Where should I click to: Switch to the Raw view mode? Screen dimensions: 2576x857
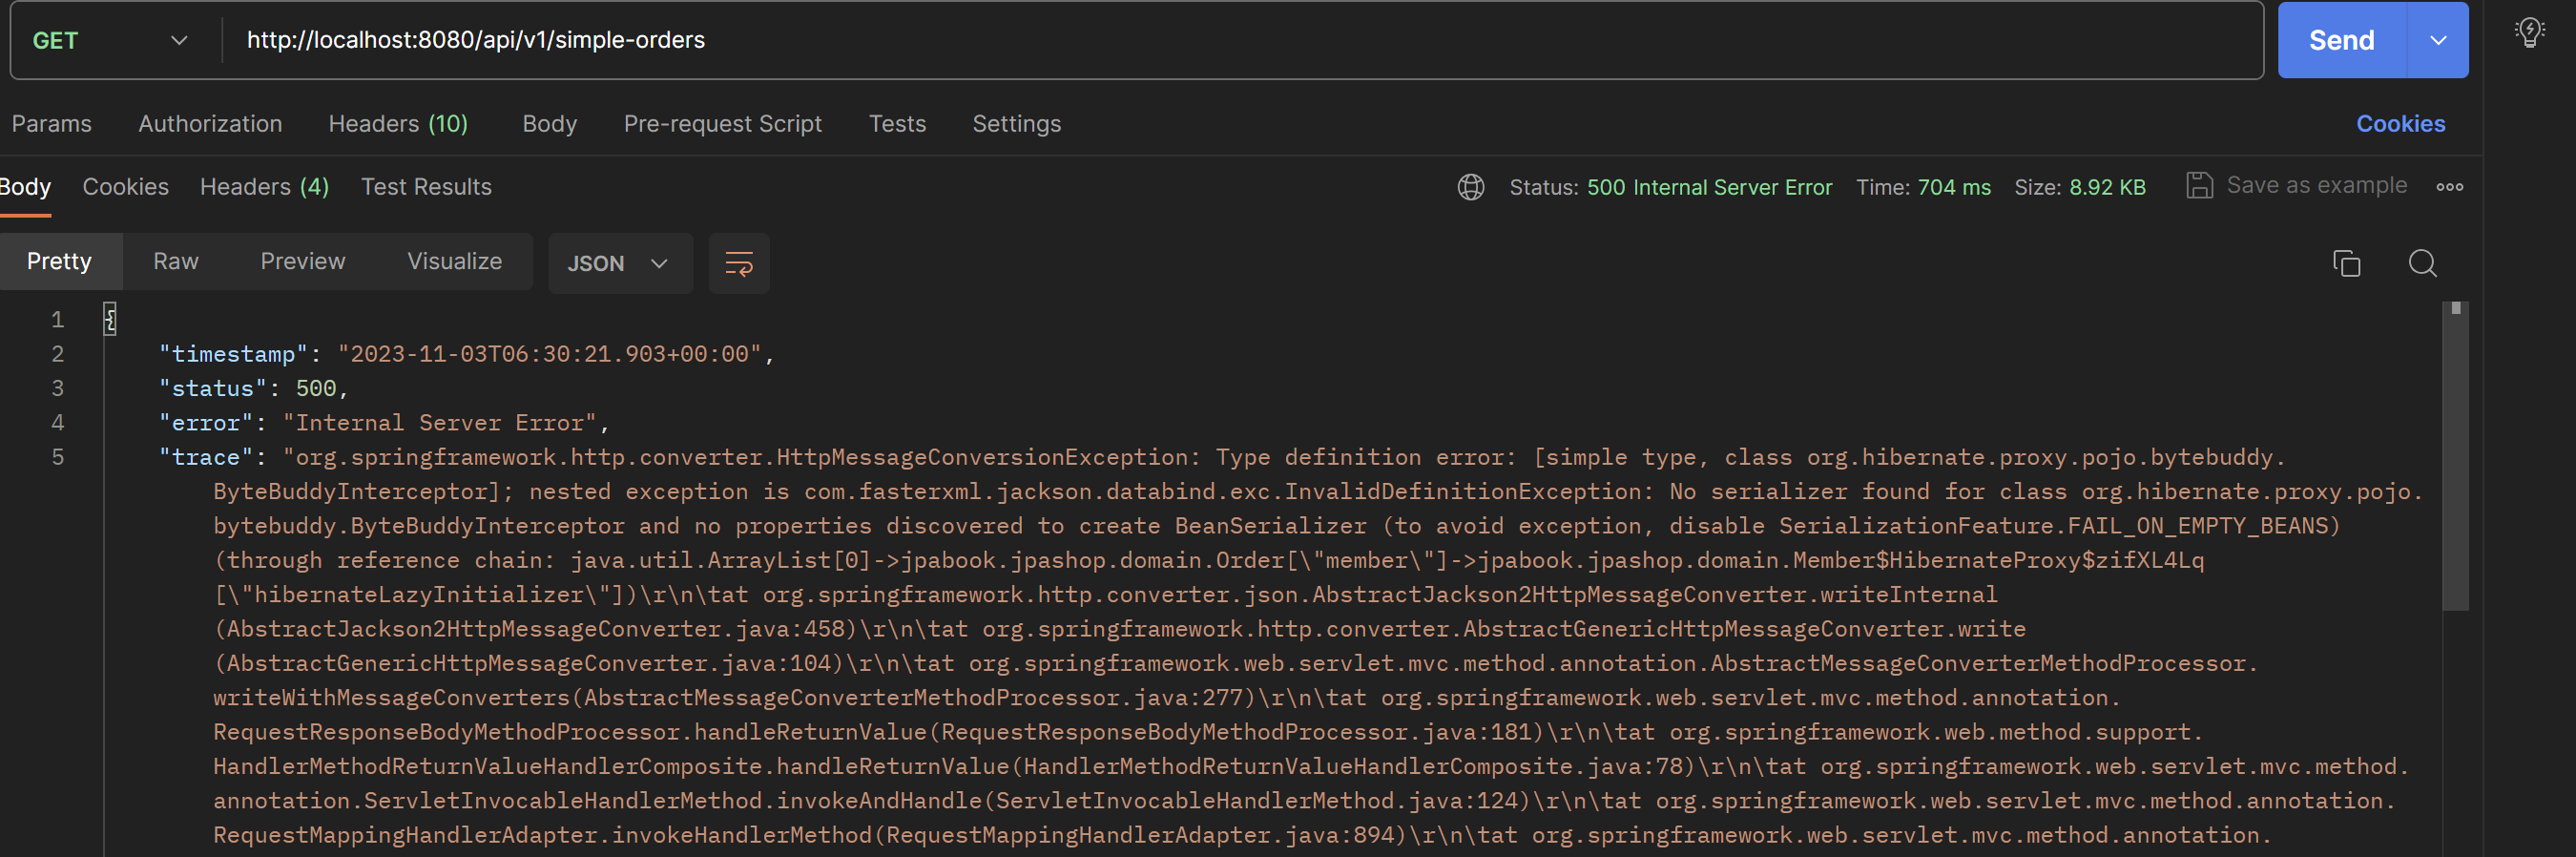point(176,262)
